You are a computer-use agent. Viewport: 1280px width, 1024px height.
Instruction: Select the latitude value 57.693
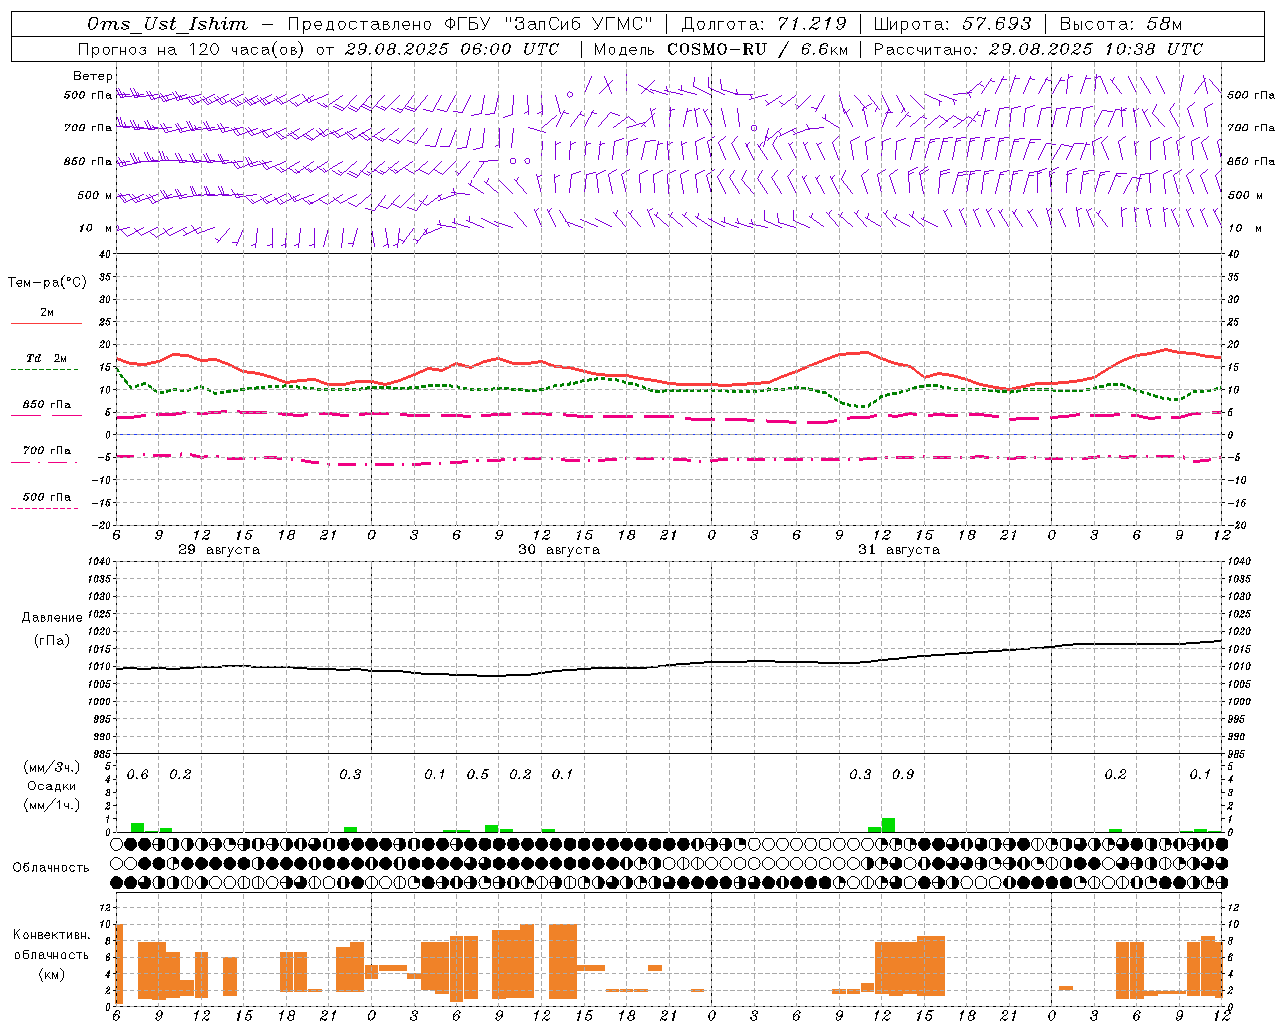996,24
